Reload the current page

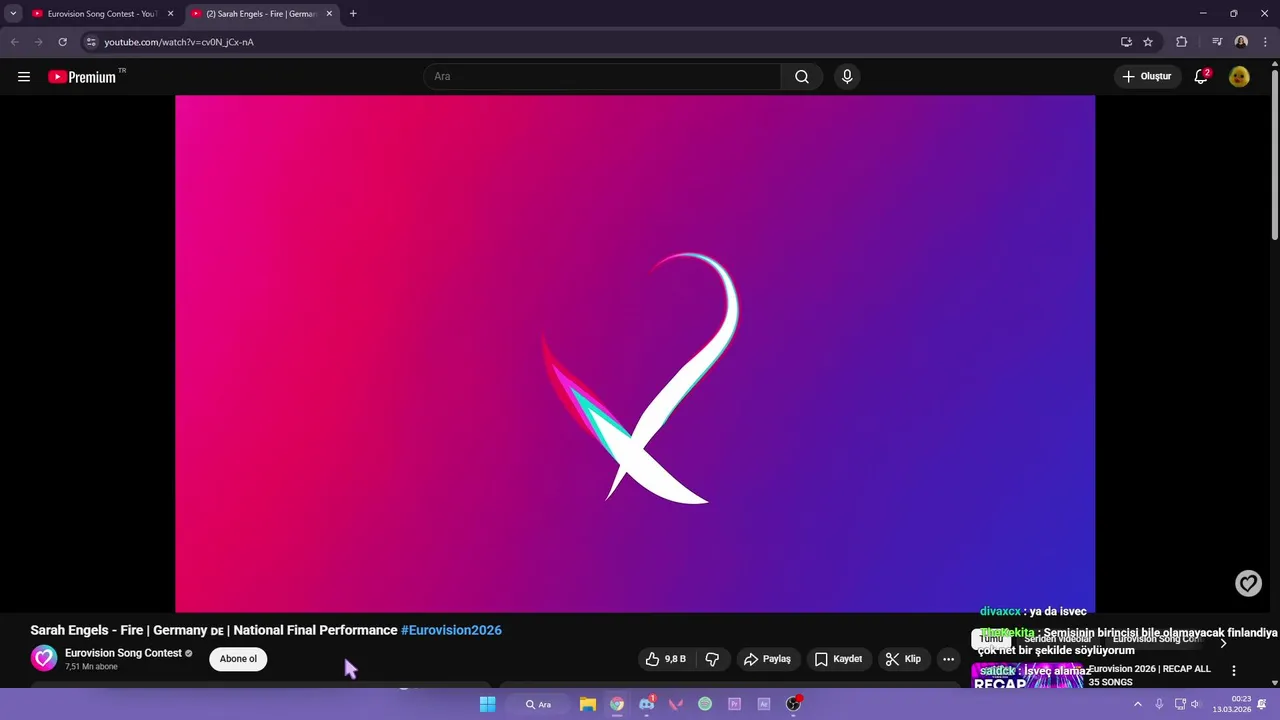tap(62, 42)
